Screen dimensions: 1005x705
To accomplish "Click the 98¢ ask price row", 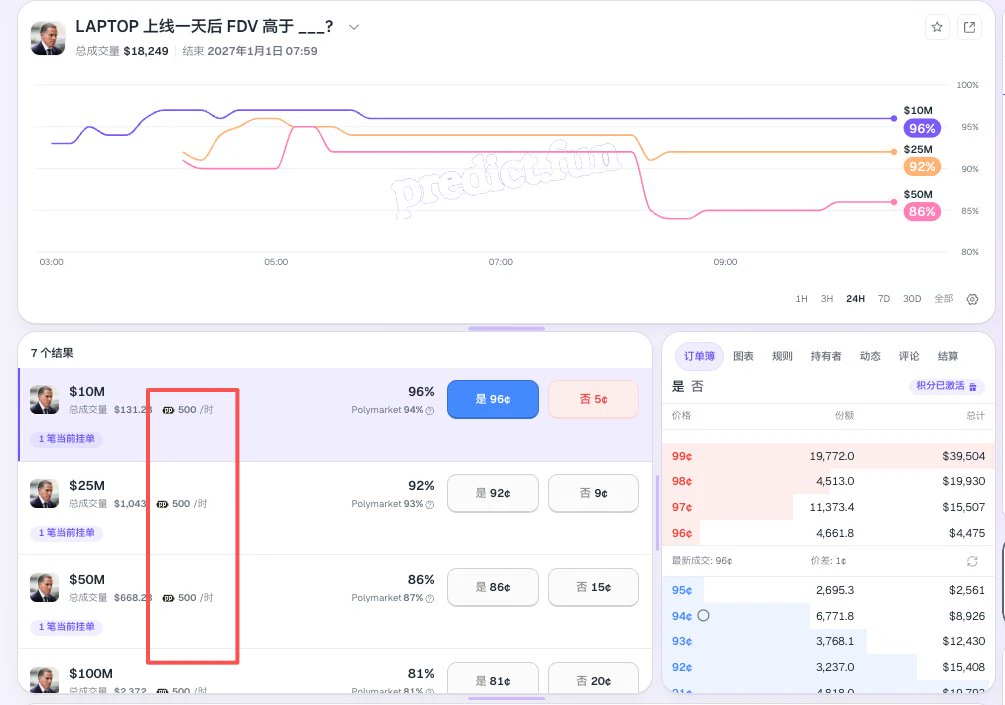I will pos(828,481).
